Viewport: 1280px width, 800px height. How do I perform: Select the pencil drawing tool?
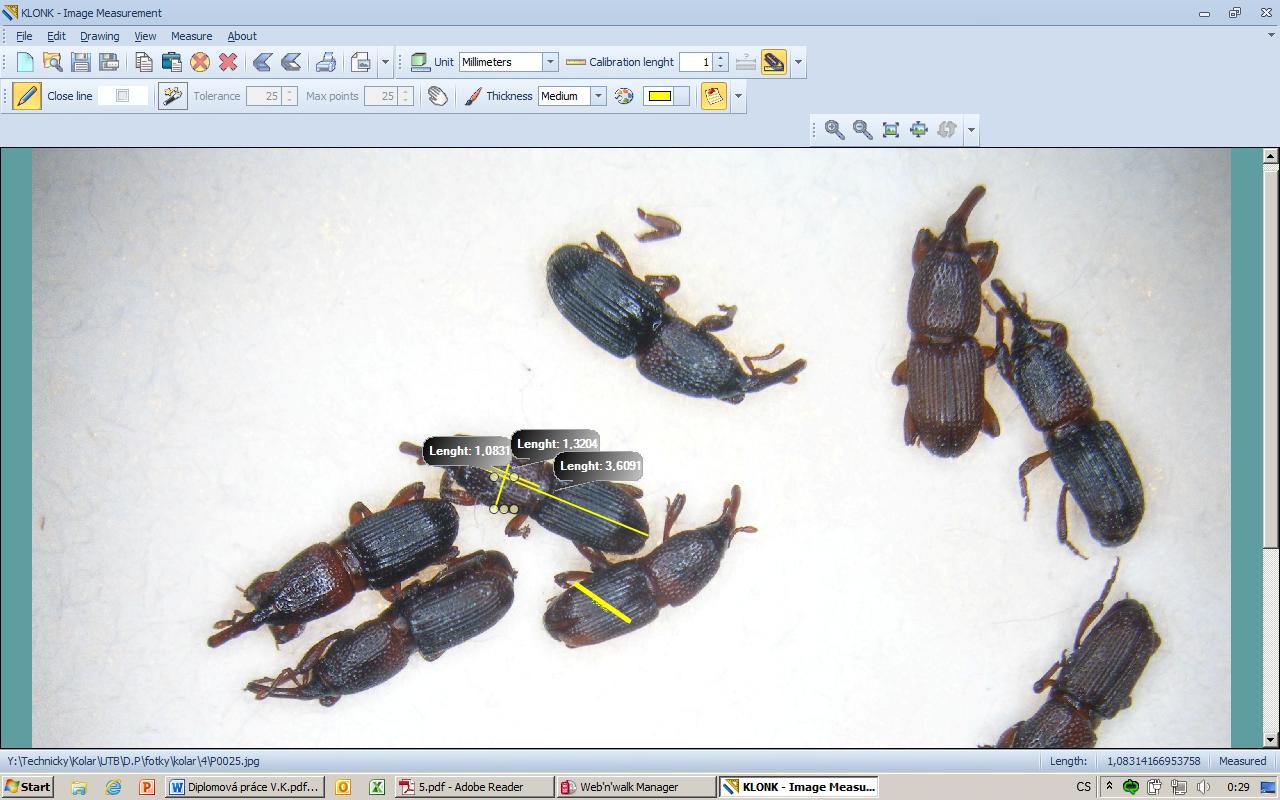point(27,96)
